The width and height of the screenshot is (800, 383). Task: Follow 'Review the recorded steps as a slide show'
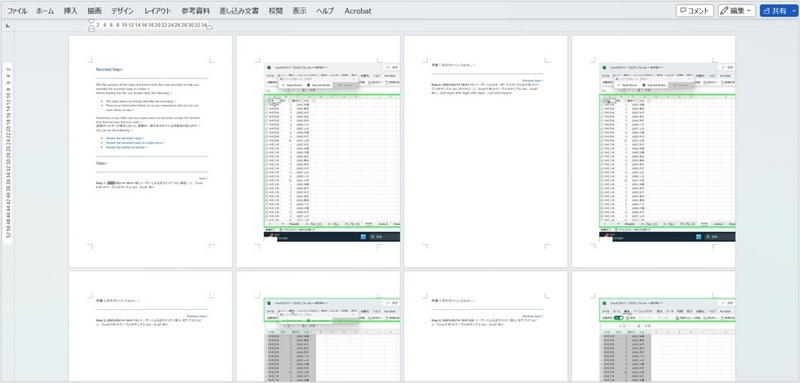(x=135, y=143)
